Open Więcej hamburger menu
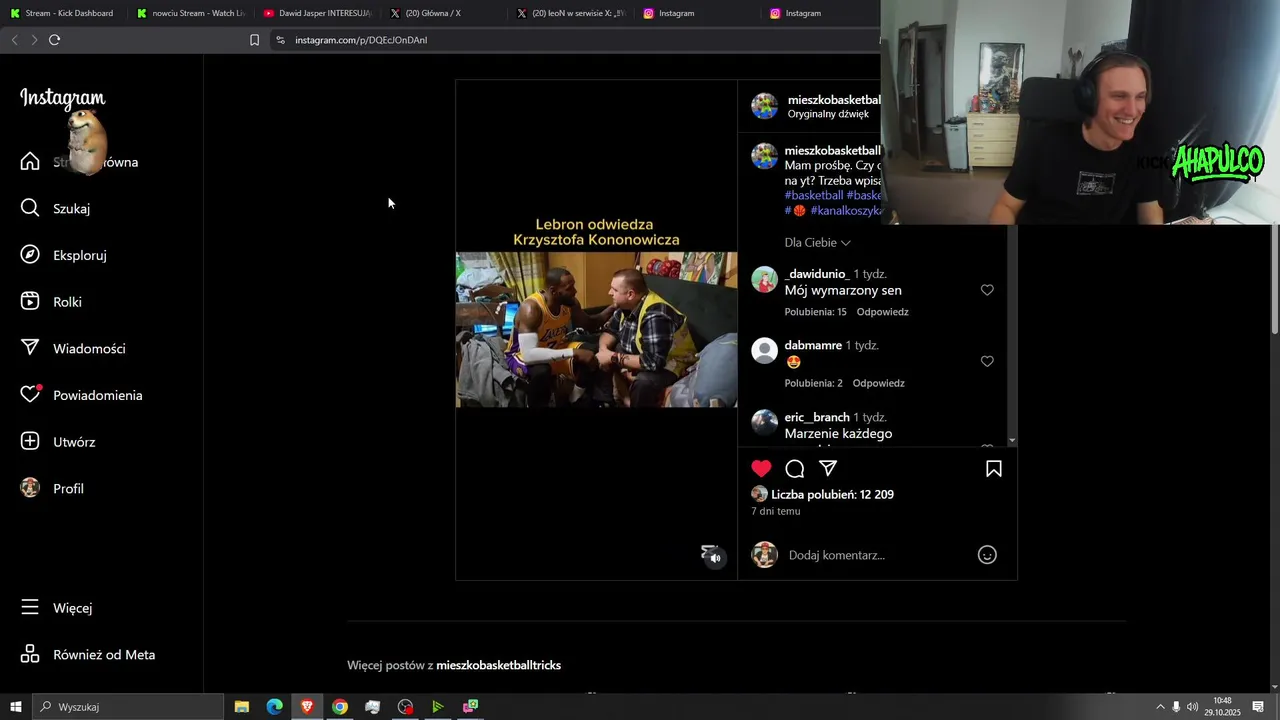The image size is (1280, 720). 30,607
